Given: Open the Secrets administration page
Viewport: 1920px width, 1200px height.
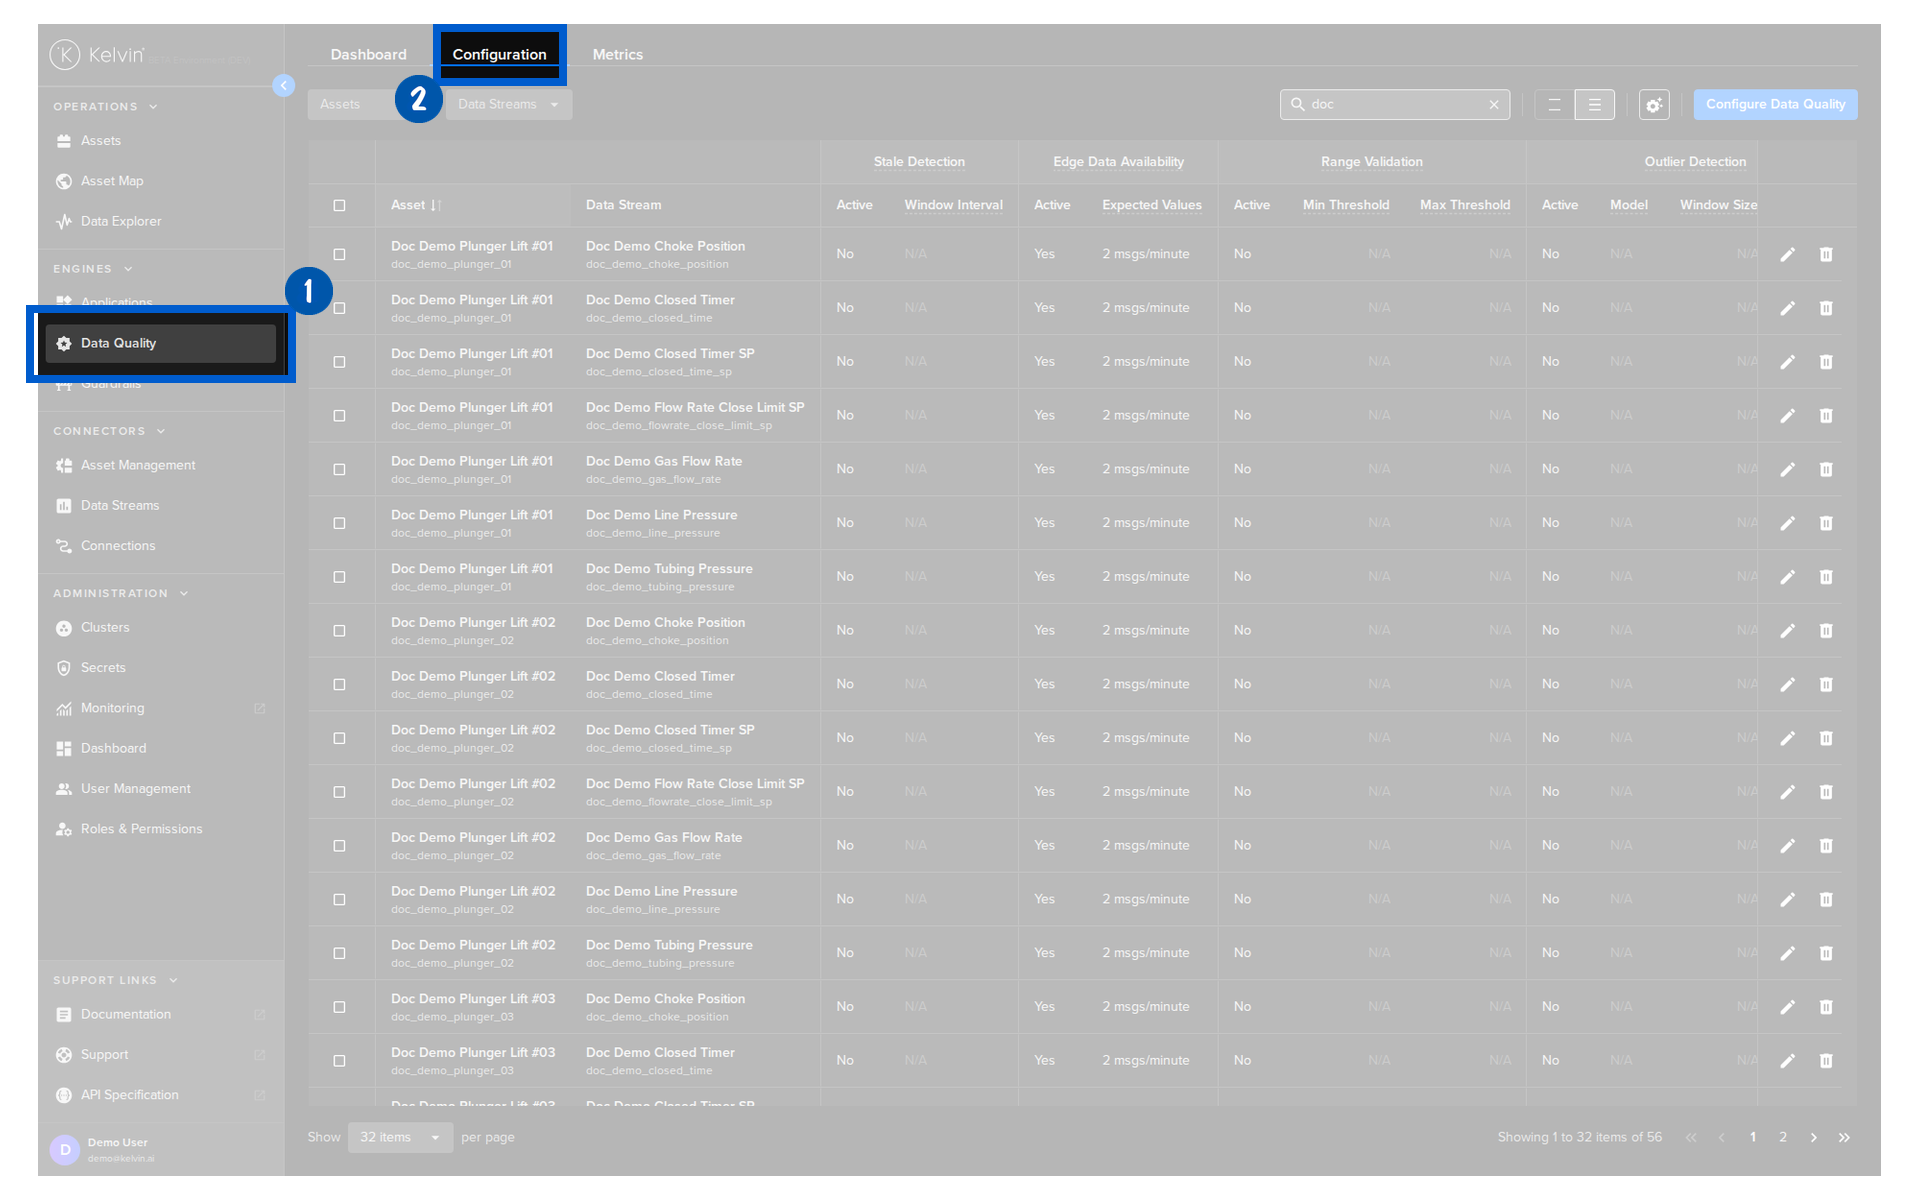Looking at the screenshot, I should pos(103,667).
